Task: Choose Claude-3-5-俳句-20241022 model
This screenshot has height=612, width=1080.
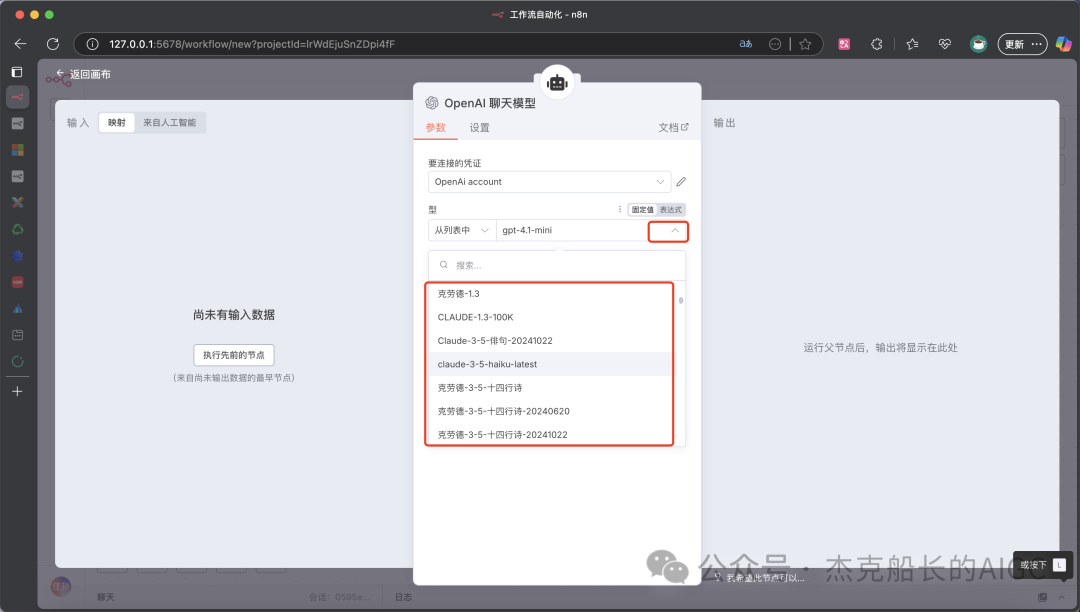Action: (549, 341)
